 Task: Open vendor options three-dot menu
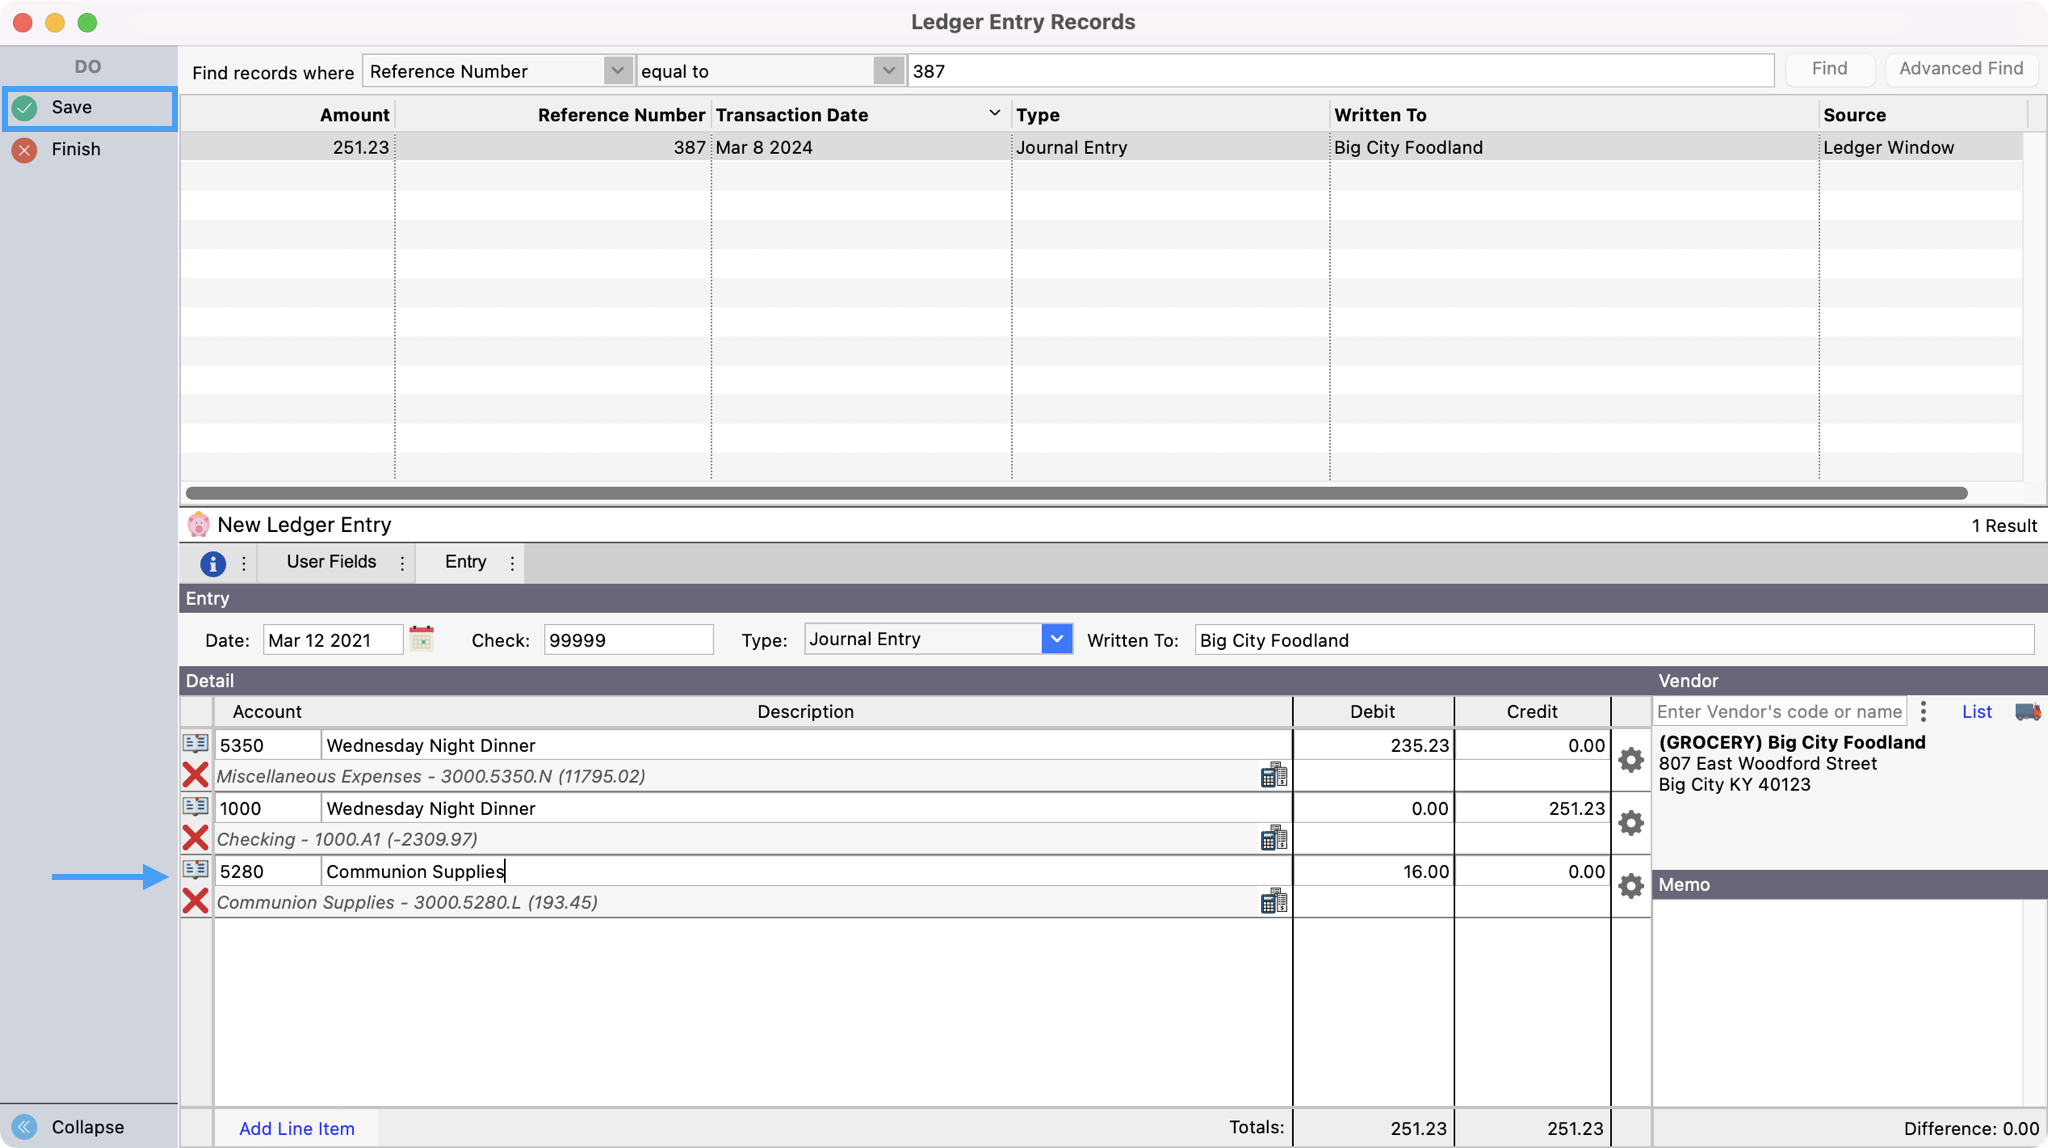[x=1923, y=712]
